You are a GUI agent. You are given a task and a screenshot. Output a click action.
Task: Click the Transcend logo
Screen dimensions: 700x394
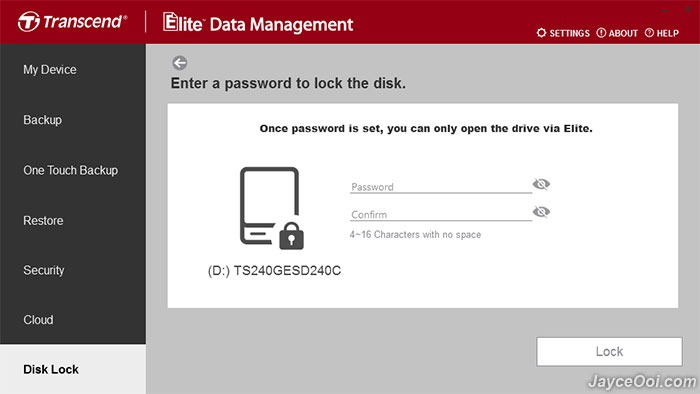tap(72, 21)
